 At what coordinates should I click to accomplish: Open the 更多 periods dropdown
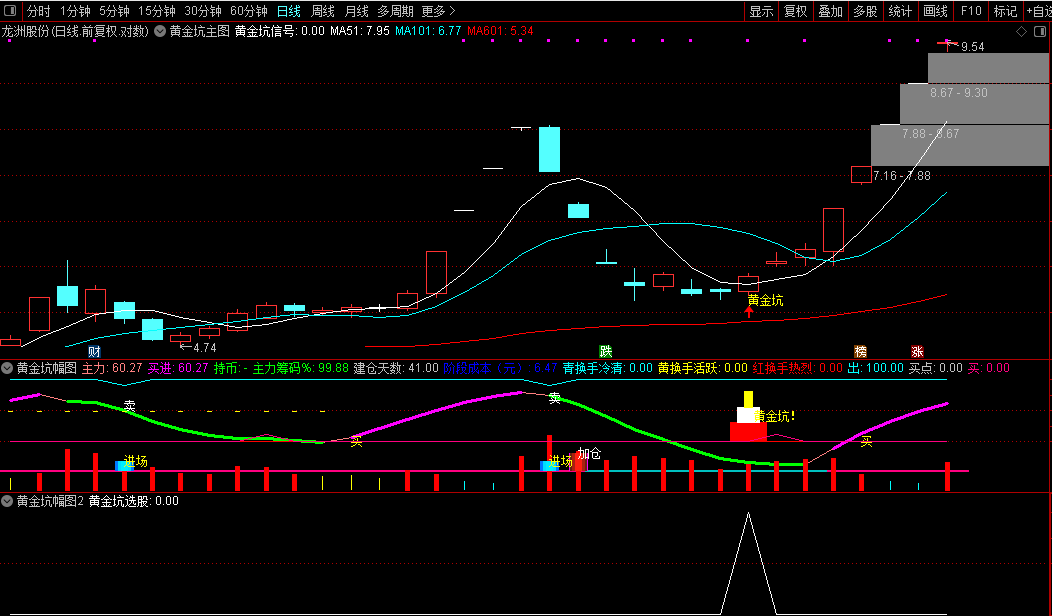coord(439,11)
